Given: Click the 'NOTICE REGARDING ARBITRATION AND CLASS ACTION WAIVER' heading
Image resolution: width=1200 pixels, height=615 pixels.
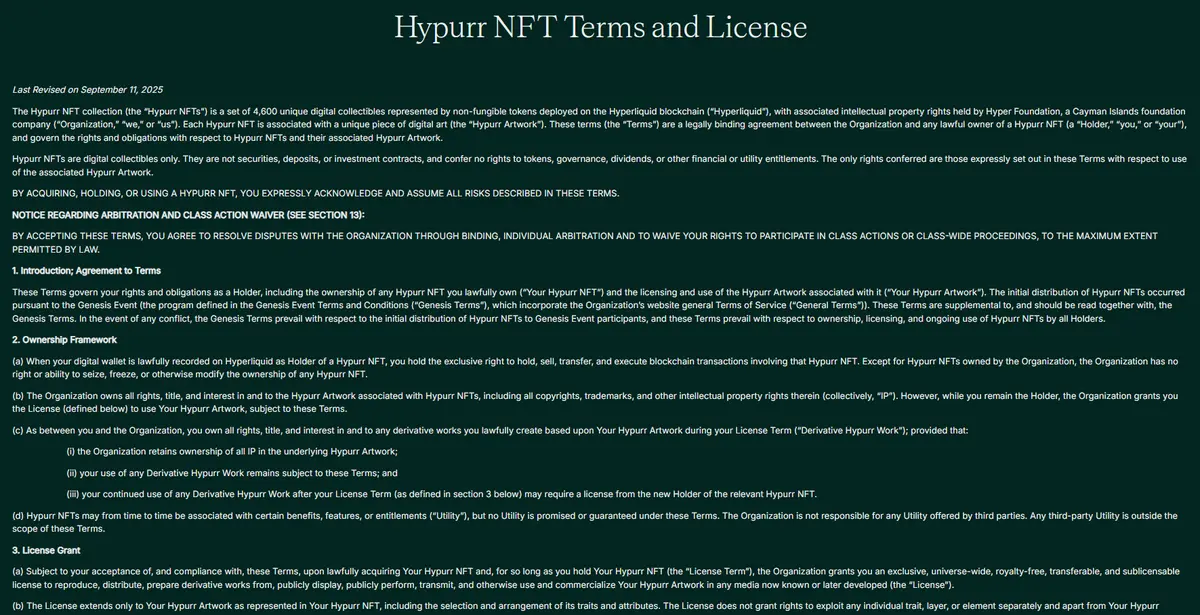Looking at the screenshot, I should 188,215.
